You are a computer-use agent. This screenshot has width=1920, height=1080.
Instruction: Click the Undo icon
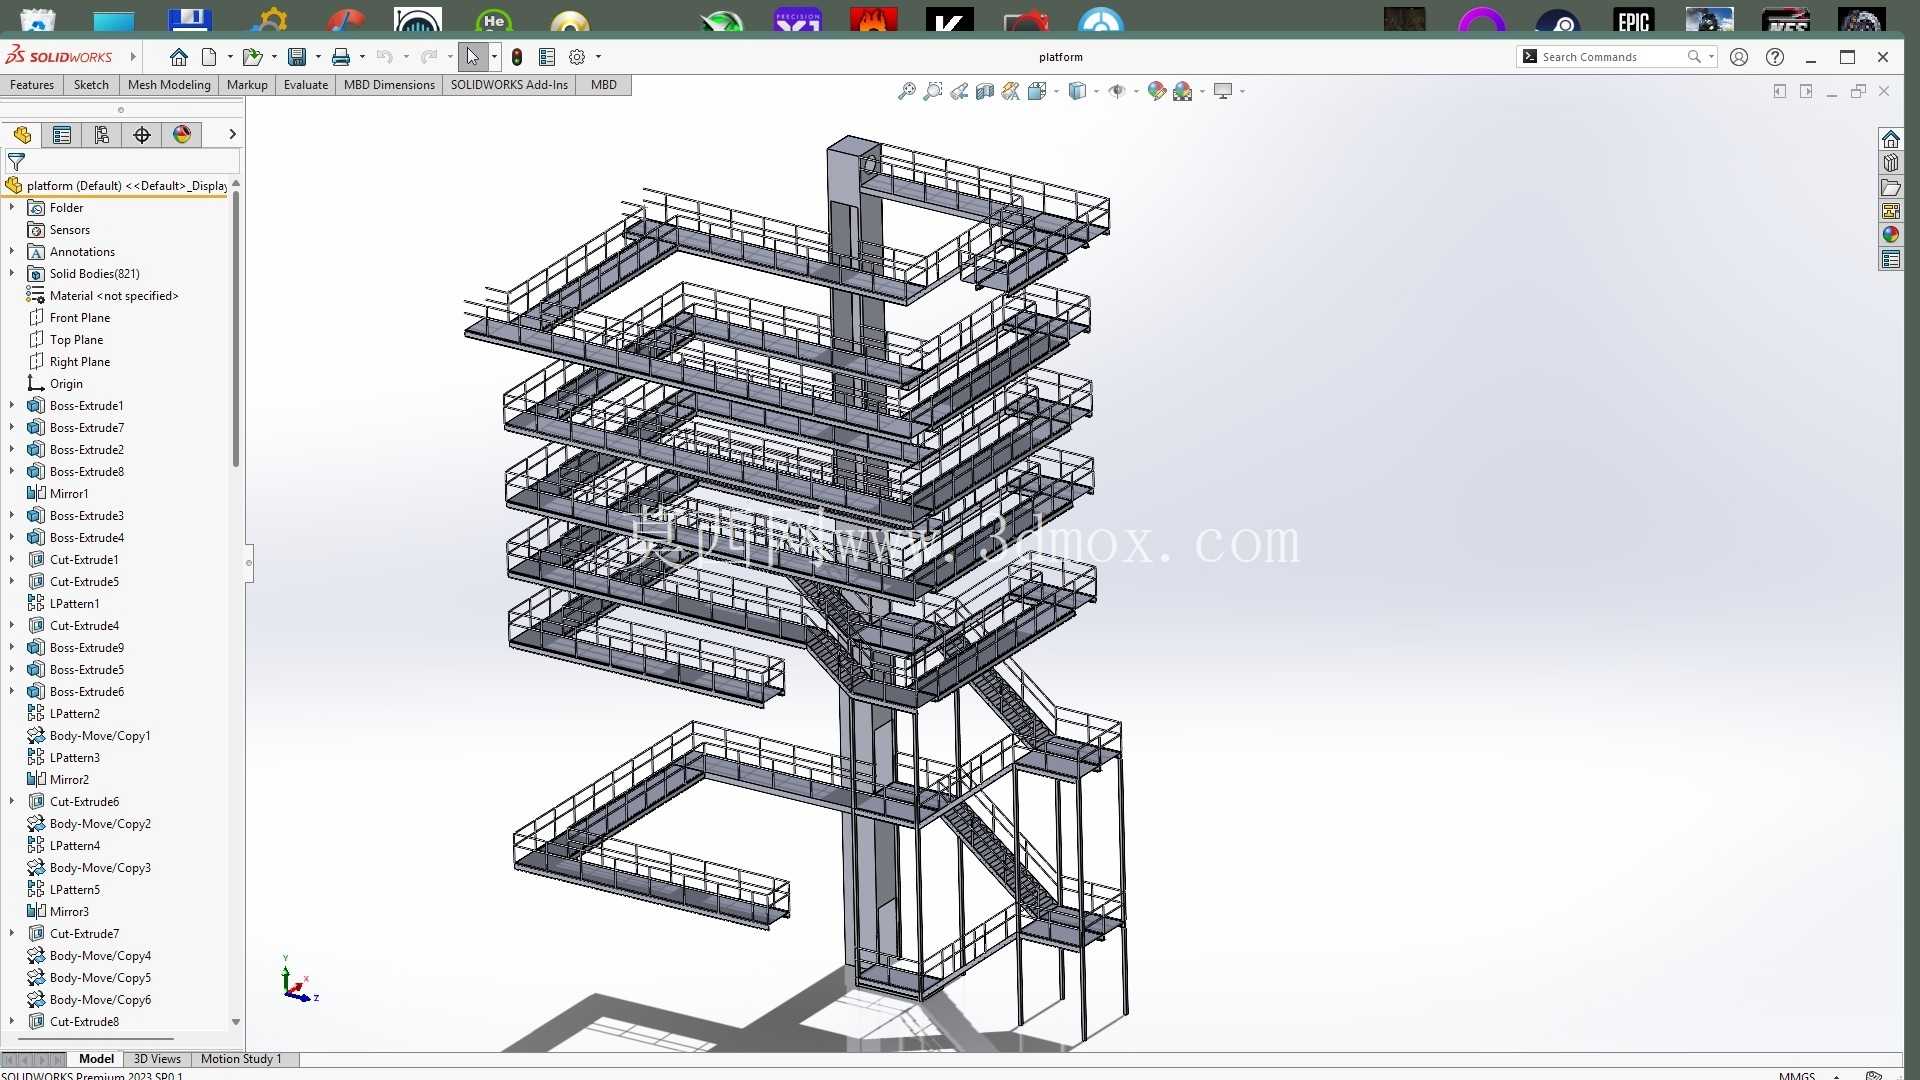point(385,57)
